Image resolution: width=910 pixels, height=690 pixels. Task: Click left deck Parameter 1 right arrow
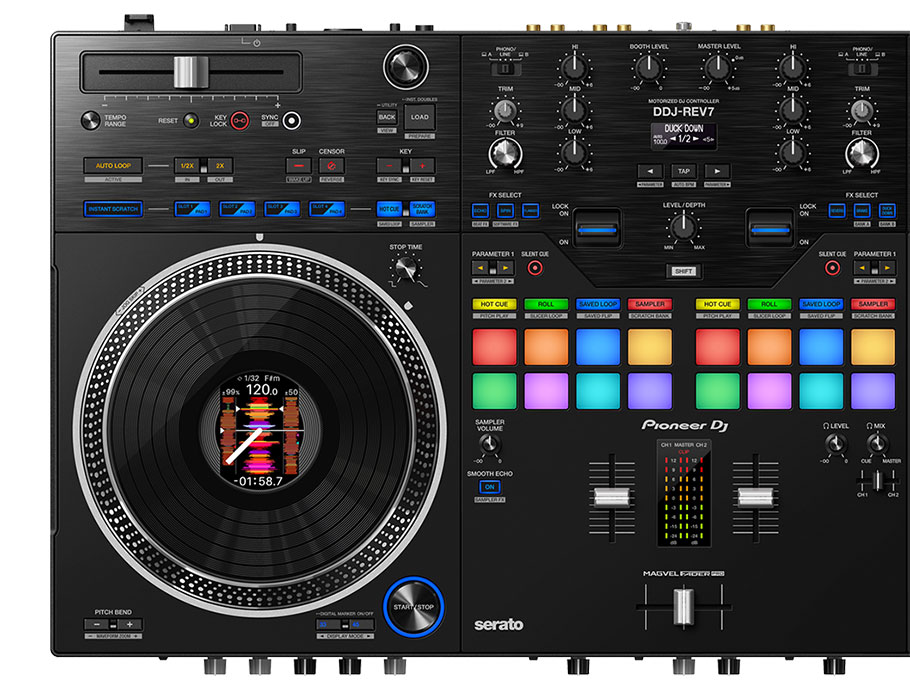[505, 268]
